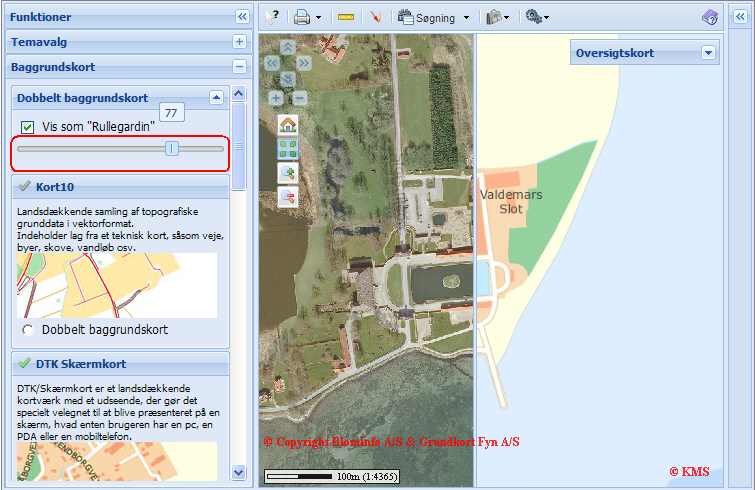The width and height of the screenshot is (755, 490).
Task: Click the slider value tooltip 77
Action: click(x=171, y=113)
